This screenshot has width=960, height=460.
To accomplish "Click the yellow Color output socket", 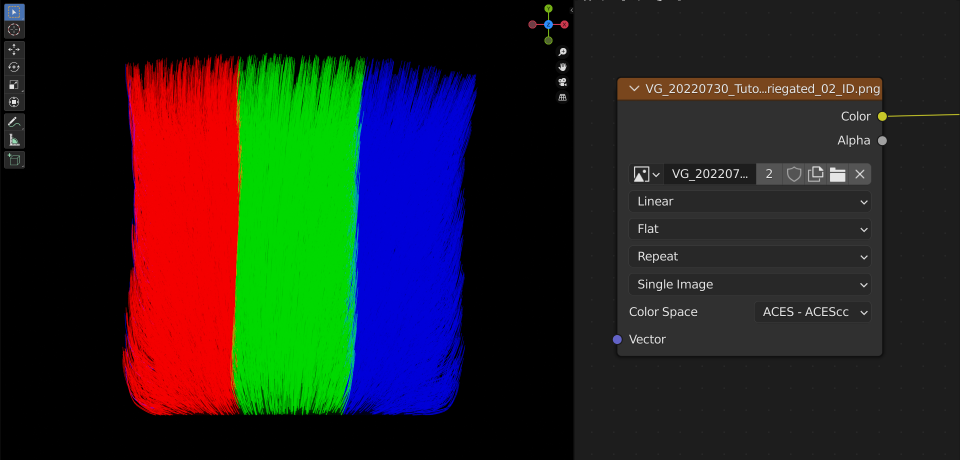I will coord(882,116).
